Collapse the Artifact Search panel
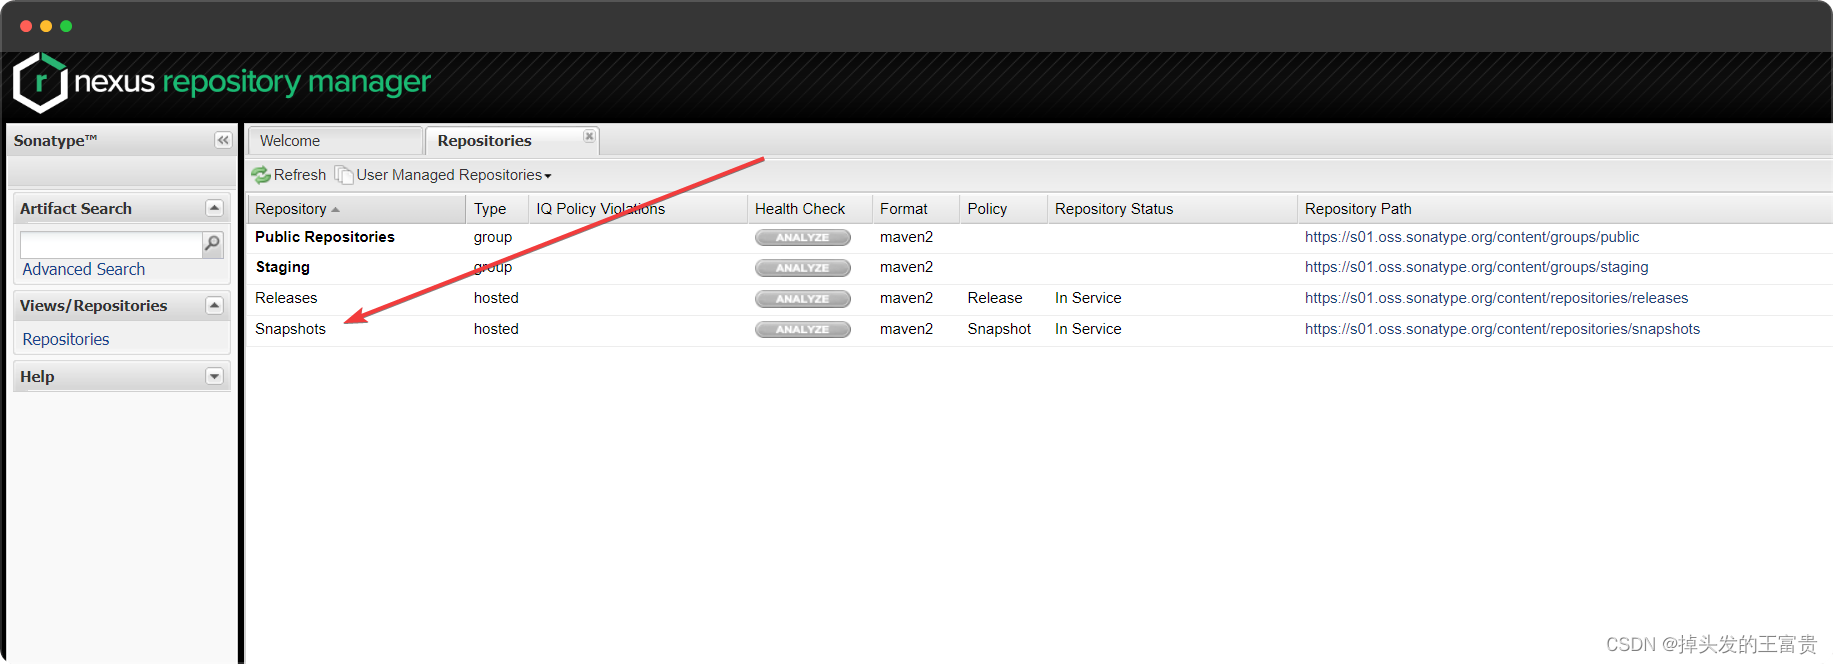Viewport: 1833px width, 664px height. click(x=214, y=208)
